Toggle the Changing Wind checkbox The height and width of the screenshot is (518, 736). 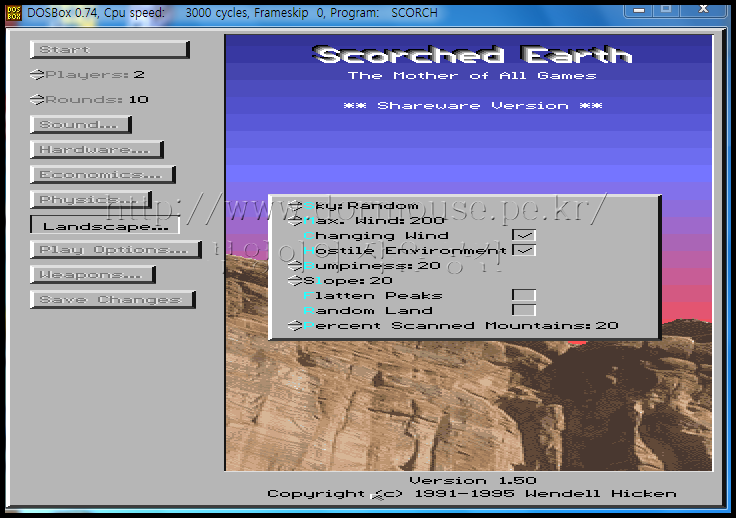(524, 235)
